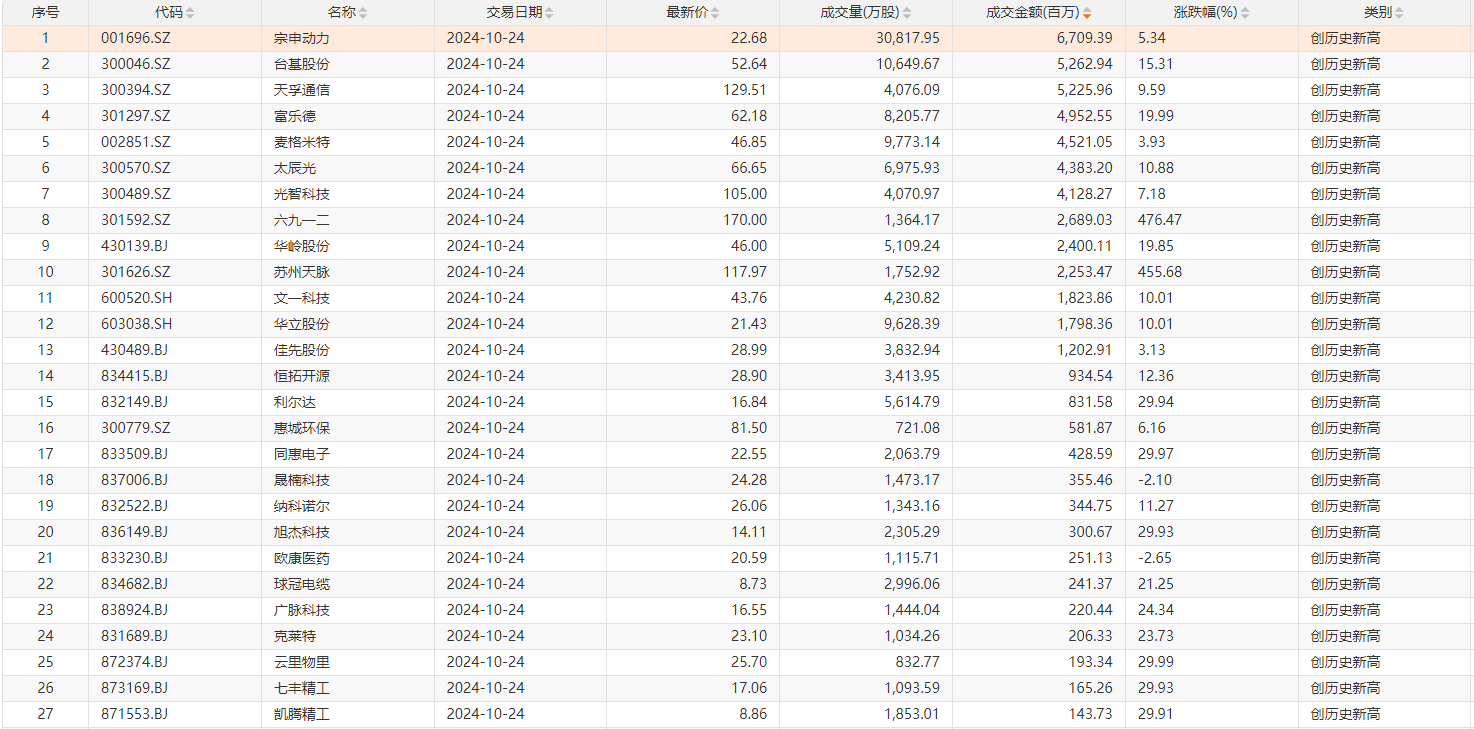This screenshot has width=1474, height=729.
Task: Select the turnover amount 6,709.39
Action: [1086, 38]
